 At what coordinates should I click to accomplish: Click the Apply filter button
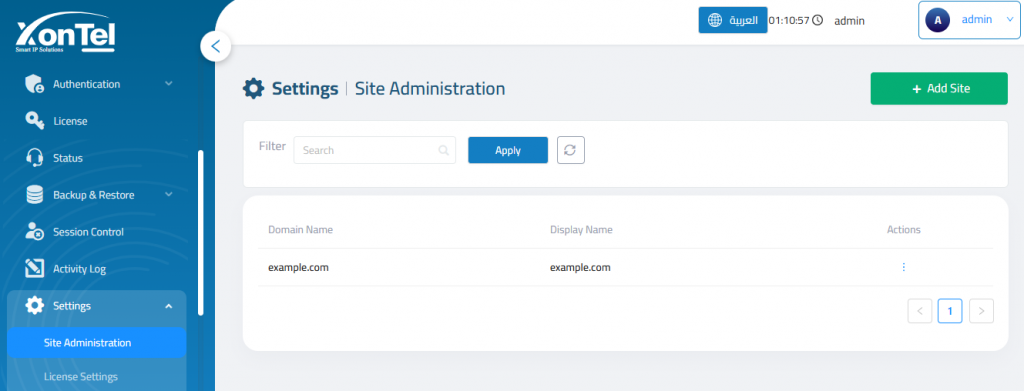coord(508,150)
